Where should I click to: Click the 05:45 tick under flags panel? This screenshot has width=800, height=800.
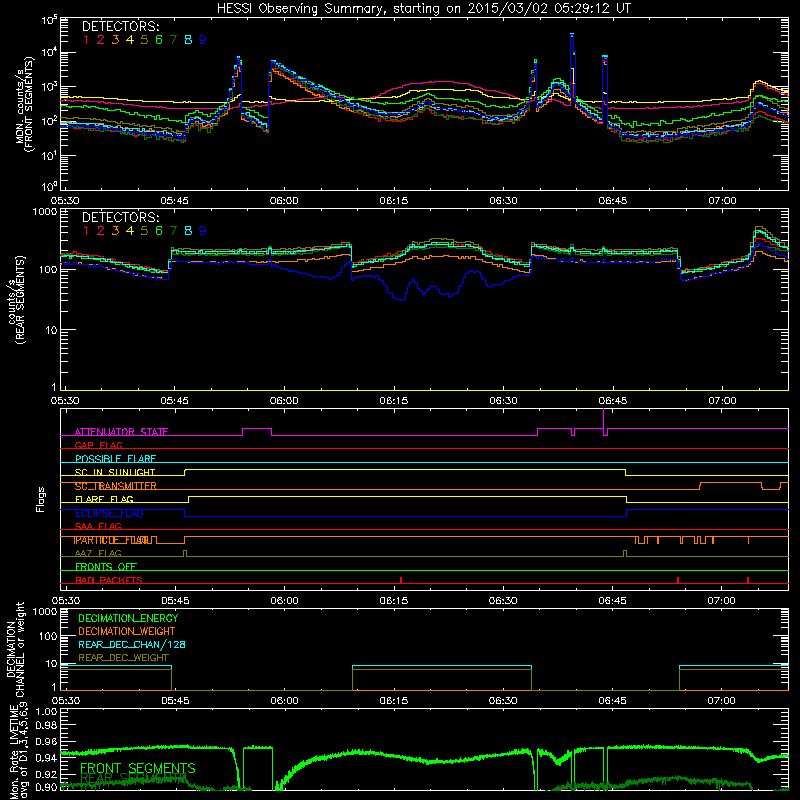pos(175,601)
